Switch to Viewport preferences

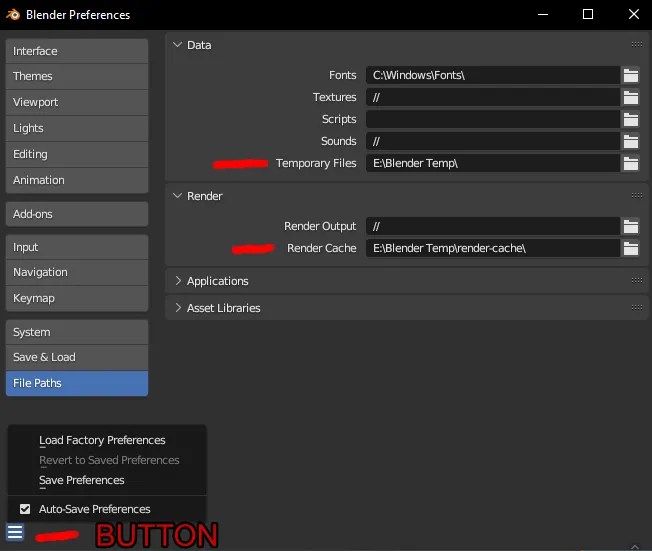77,102
